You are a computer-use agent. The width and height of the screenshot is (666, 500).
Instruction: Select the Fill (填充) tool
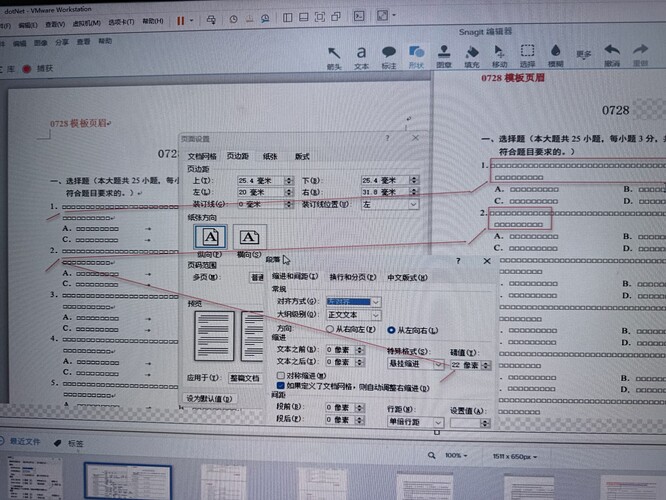pos(472,54)
